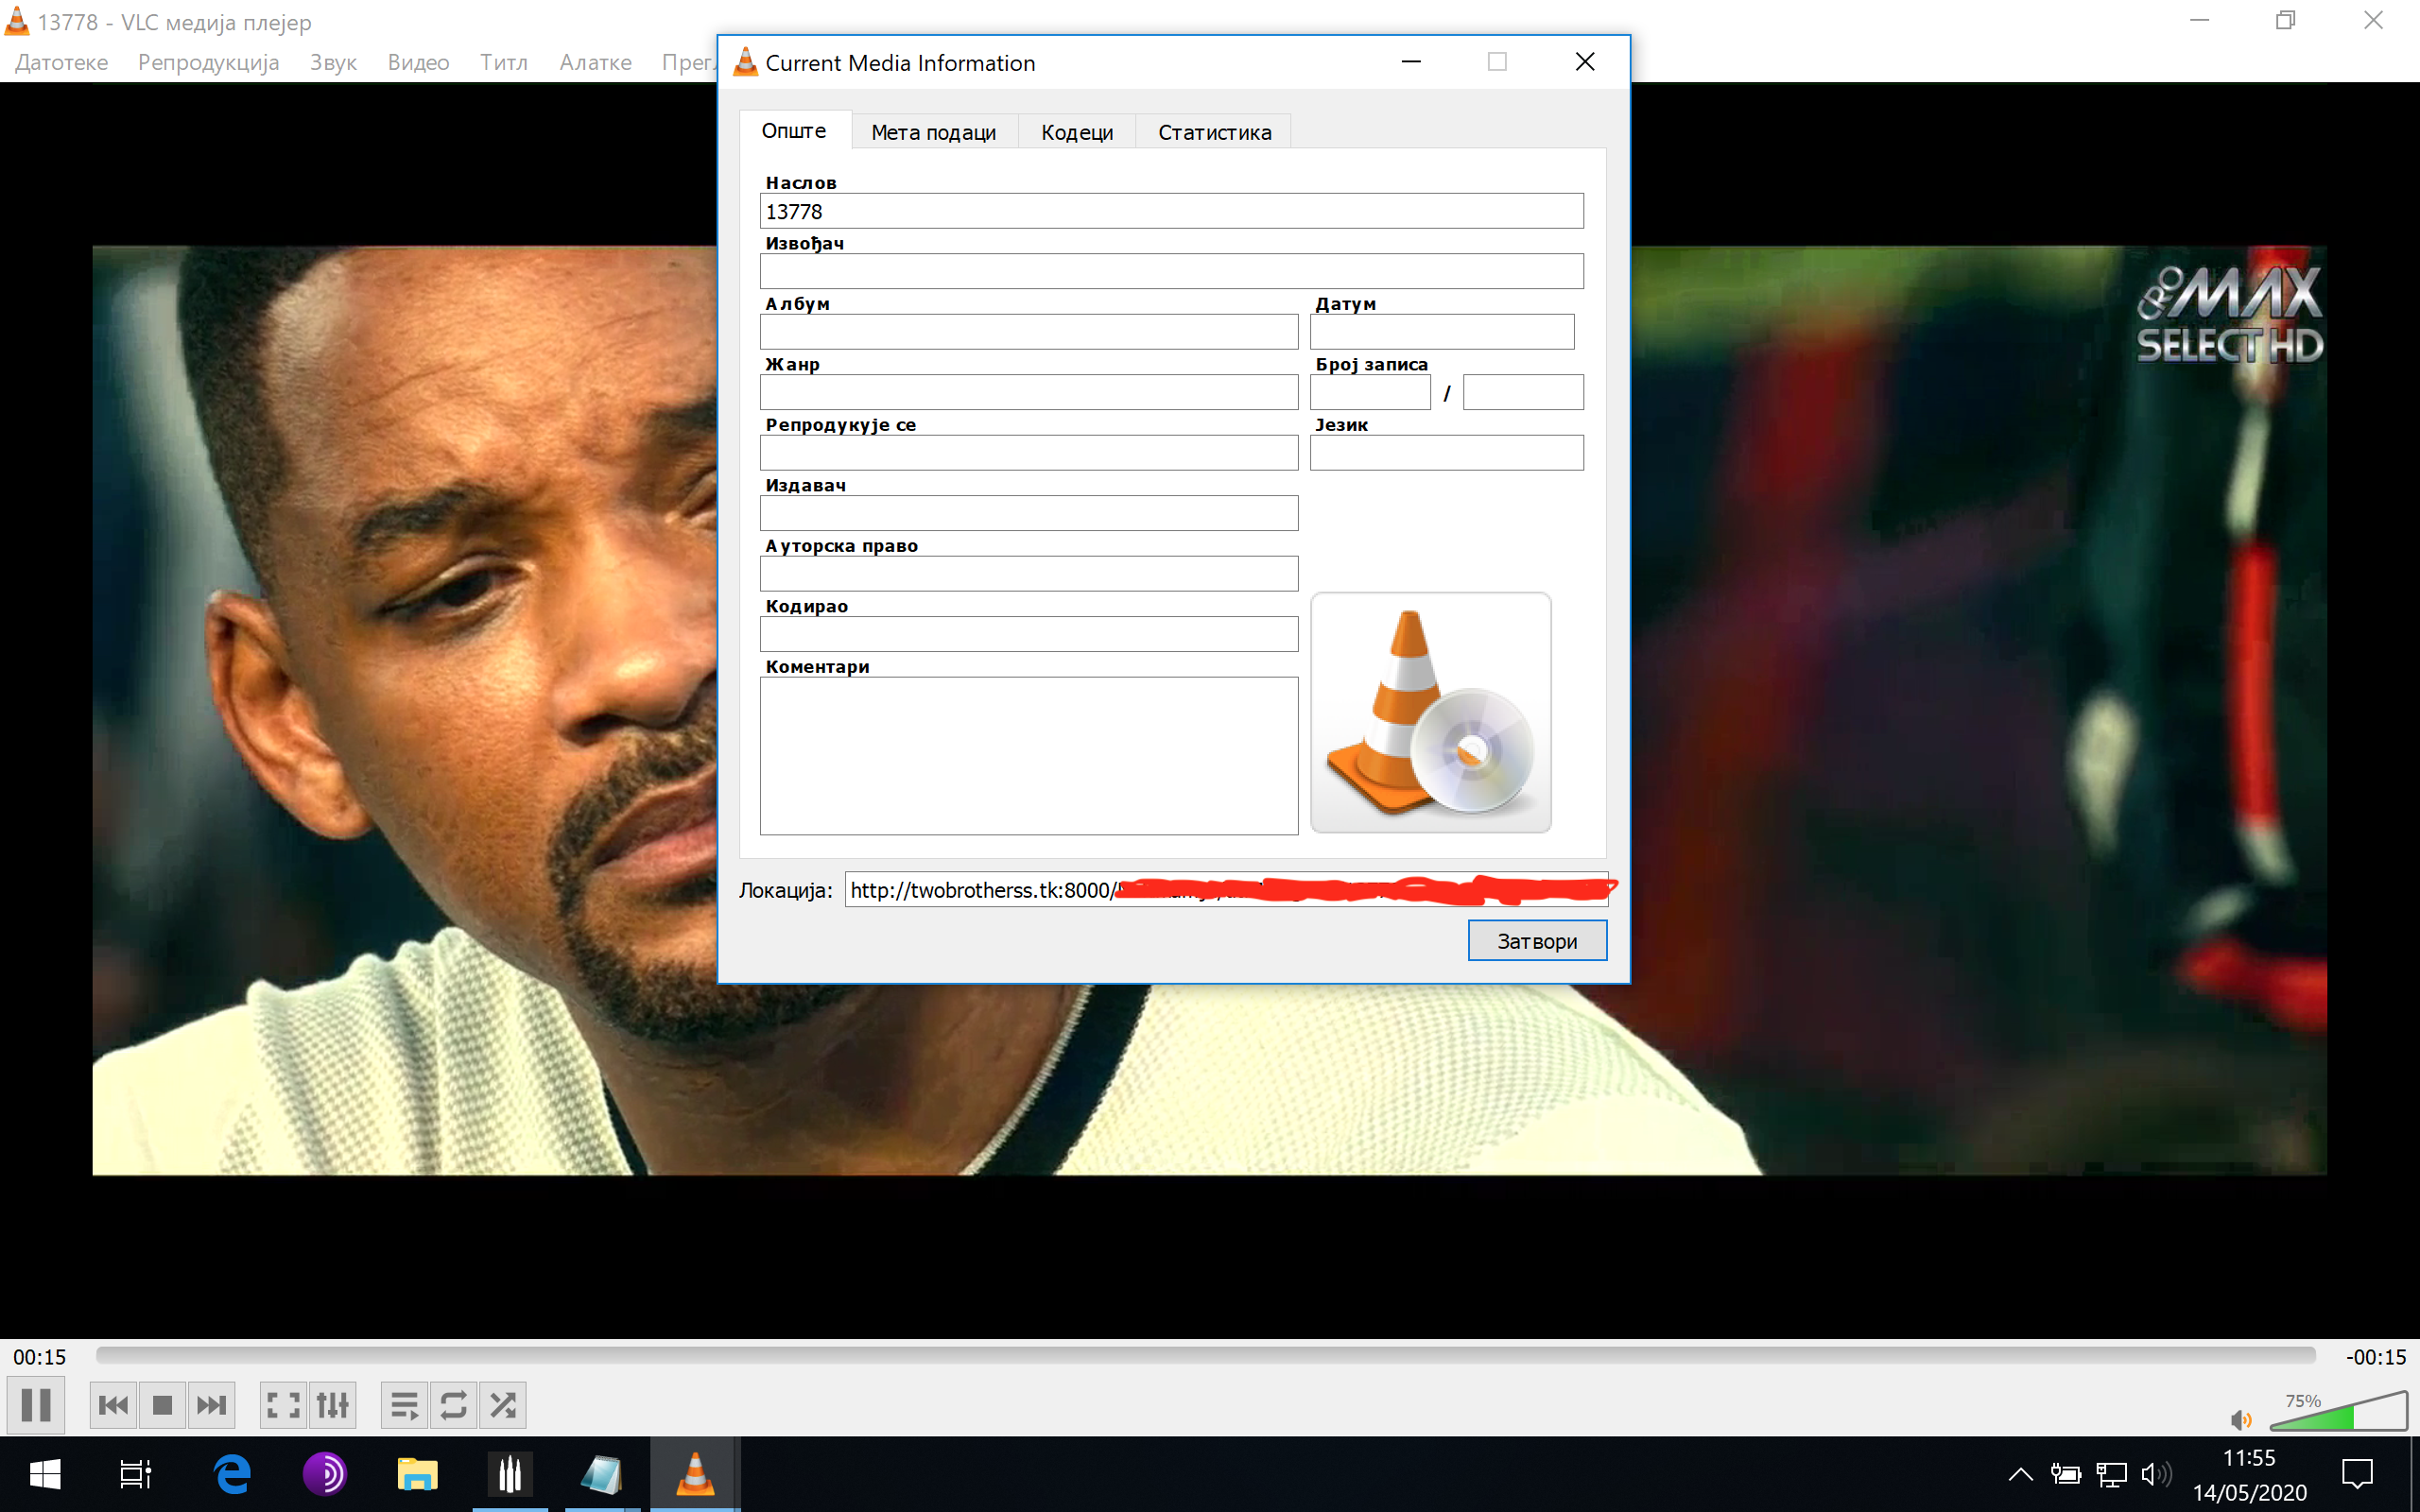Toggle random shuffle playback
The image size is (2420, 1512).
pyautogui.click(x=503, y=1405)
